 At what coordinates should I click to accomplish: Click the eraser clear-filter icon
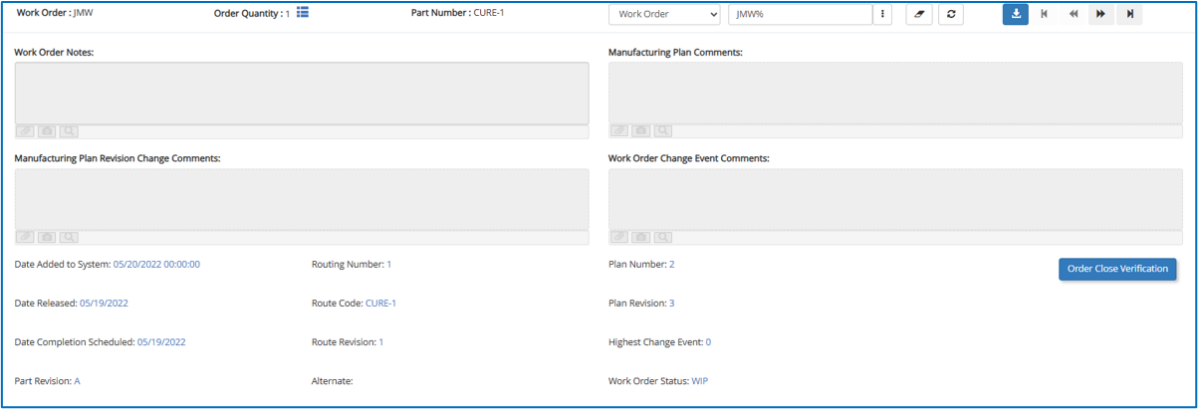[x=918, y=14]
